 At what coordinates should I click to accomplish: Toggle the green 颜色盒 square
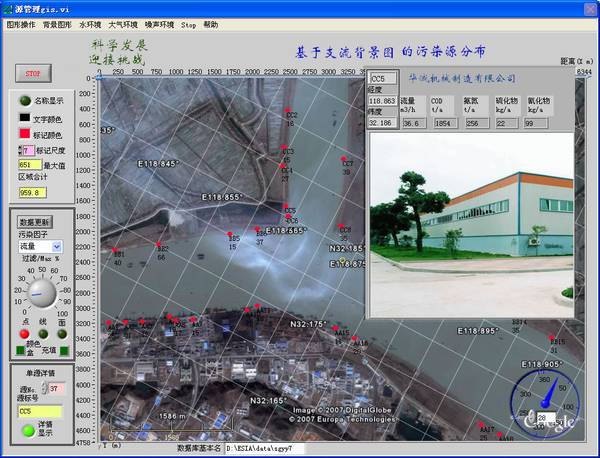click(x=20, y=350)
